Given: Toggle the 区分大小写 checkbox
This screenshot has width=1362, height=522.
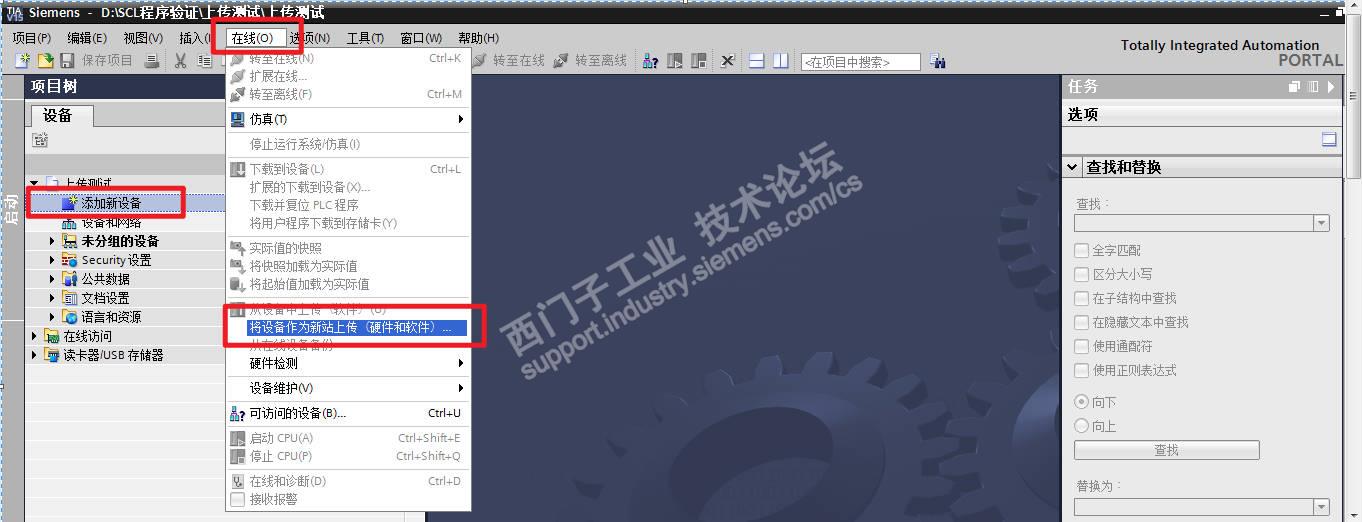Looking at the screenshot, I should [x=1081, y=274].
